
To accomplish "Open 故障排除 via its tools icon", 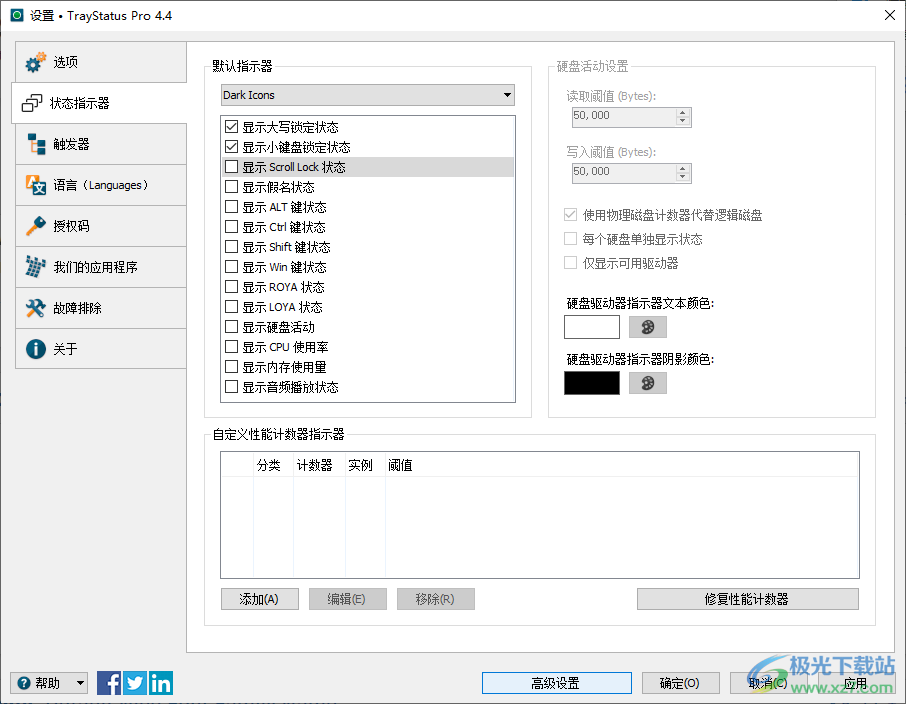I will (33, 307).
